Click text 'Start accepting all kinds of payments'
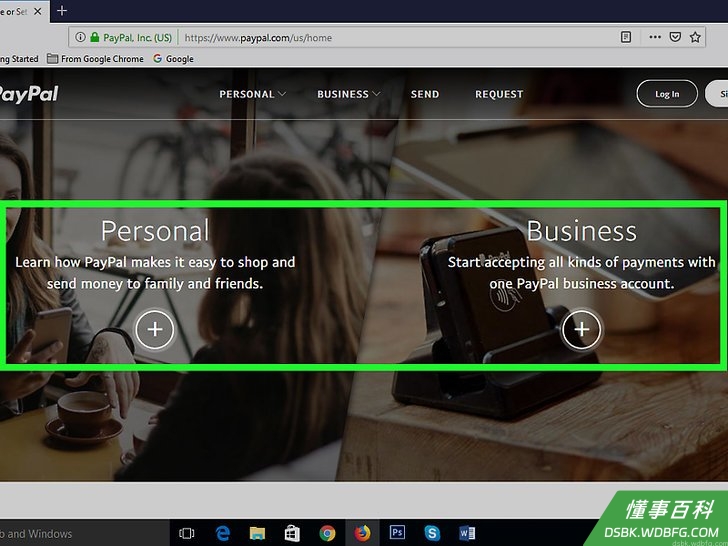Screen dimensions: 728x546 (x=566, y=262)
